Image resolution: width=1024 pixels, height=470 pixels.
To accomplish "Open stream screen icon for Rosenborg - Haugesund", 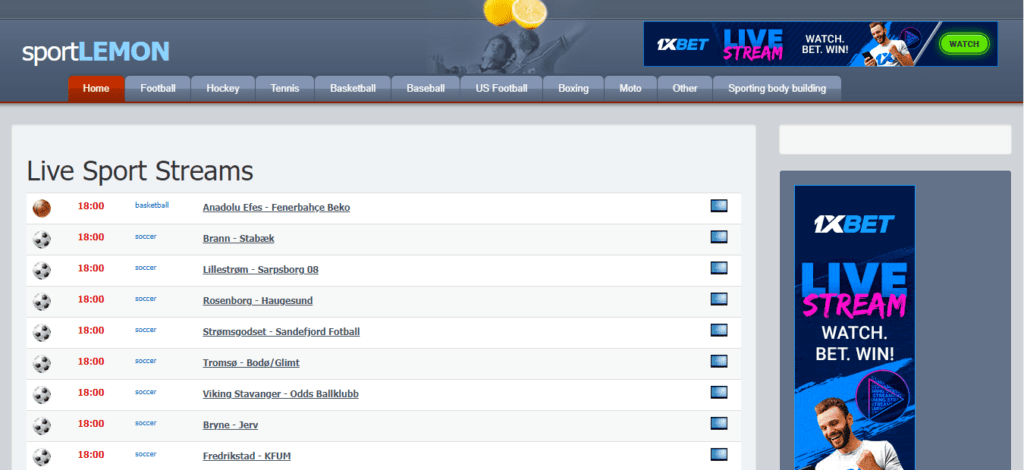I will 719,299.
